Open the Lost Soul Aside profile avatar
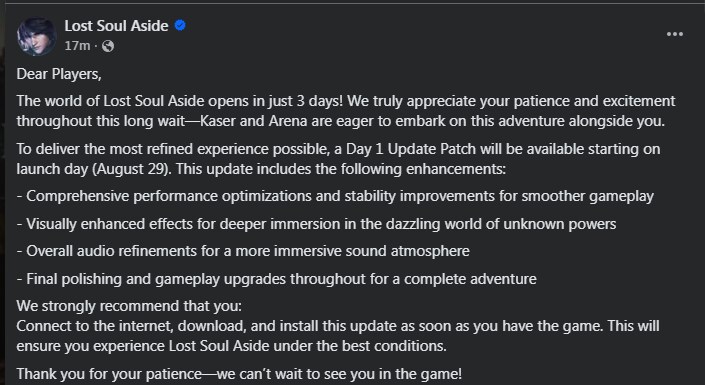This screenshot has height=385, width=705. (x=36, y=36)
